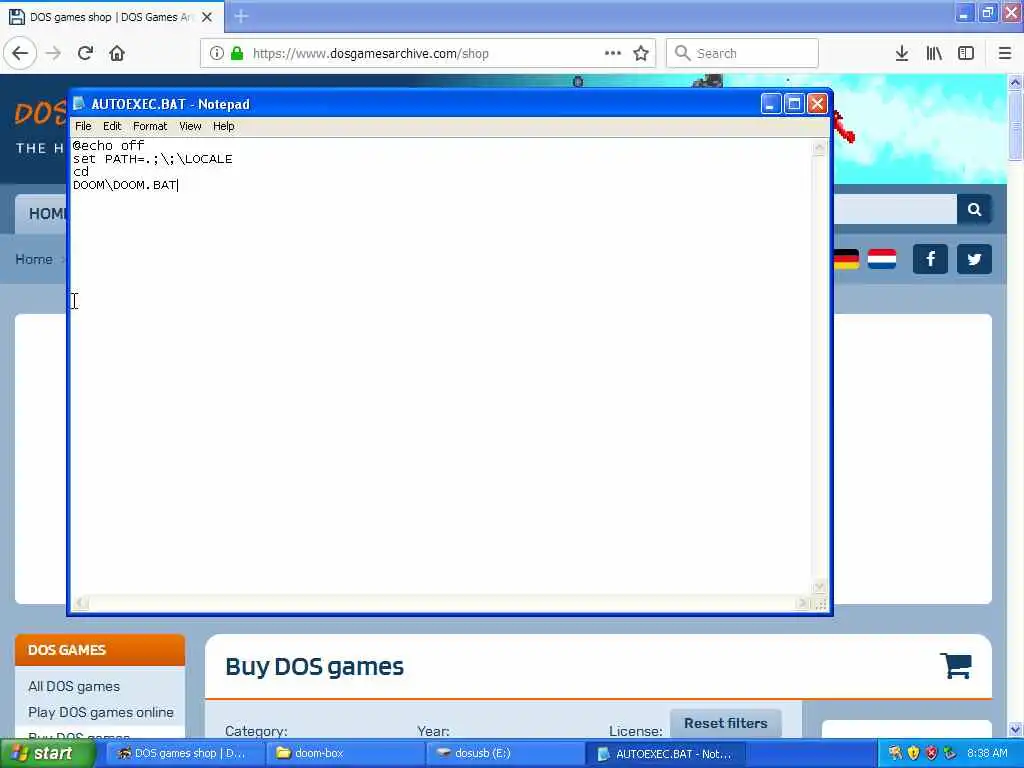The width and height of the screenshot is (1024, 768).
Task: Place cursor in '@echo off' line
Action: point(108,146)
